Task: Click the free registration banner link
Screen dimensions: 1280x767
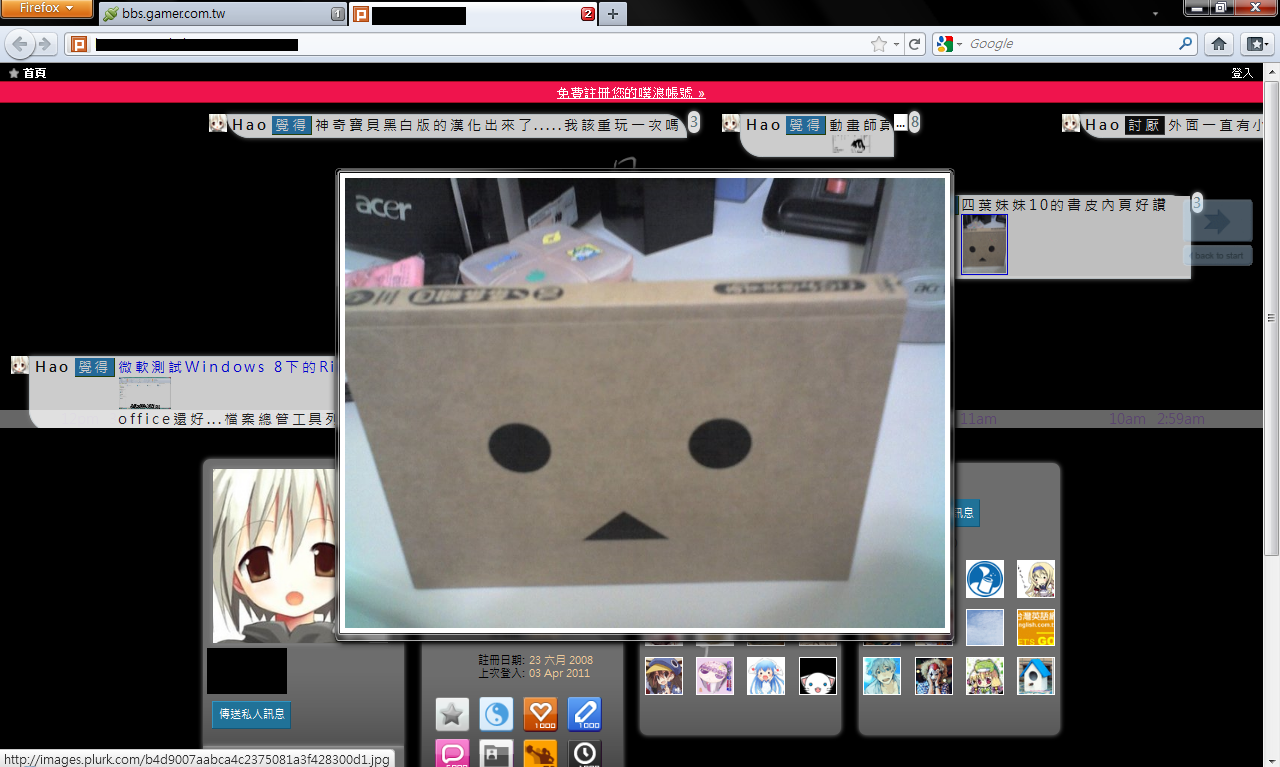Action: (x=631, y=92)
